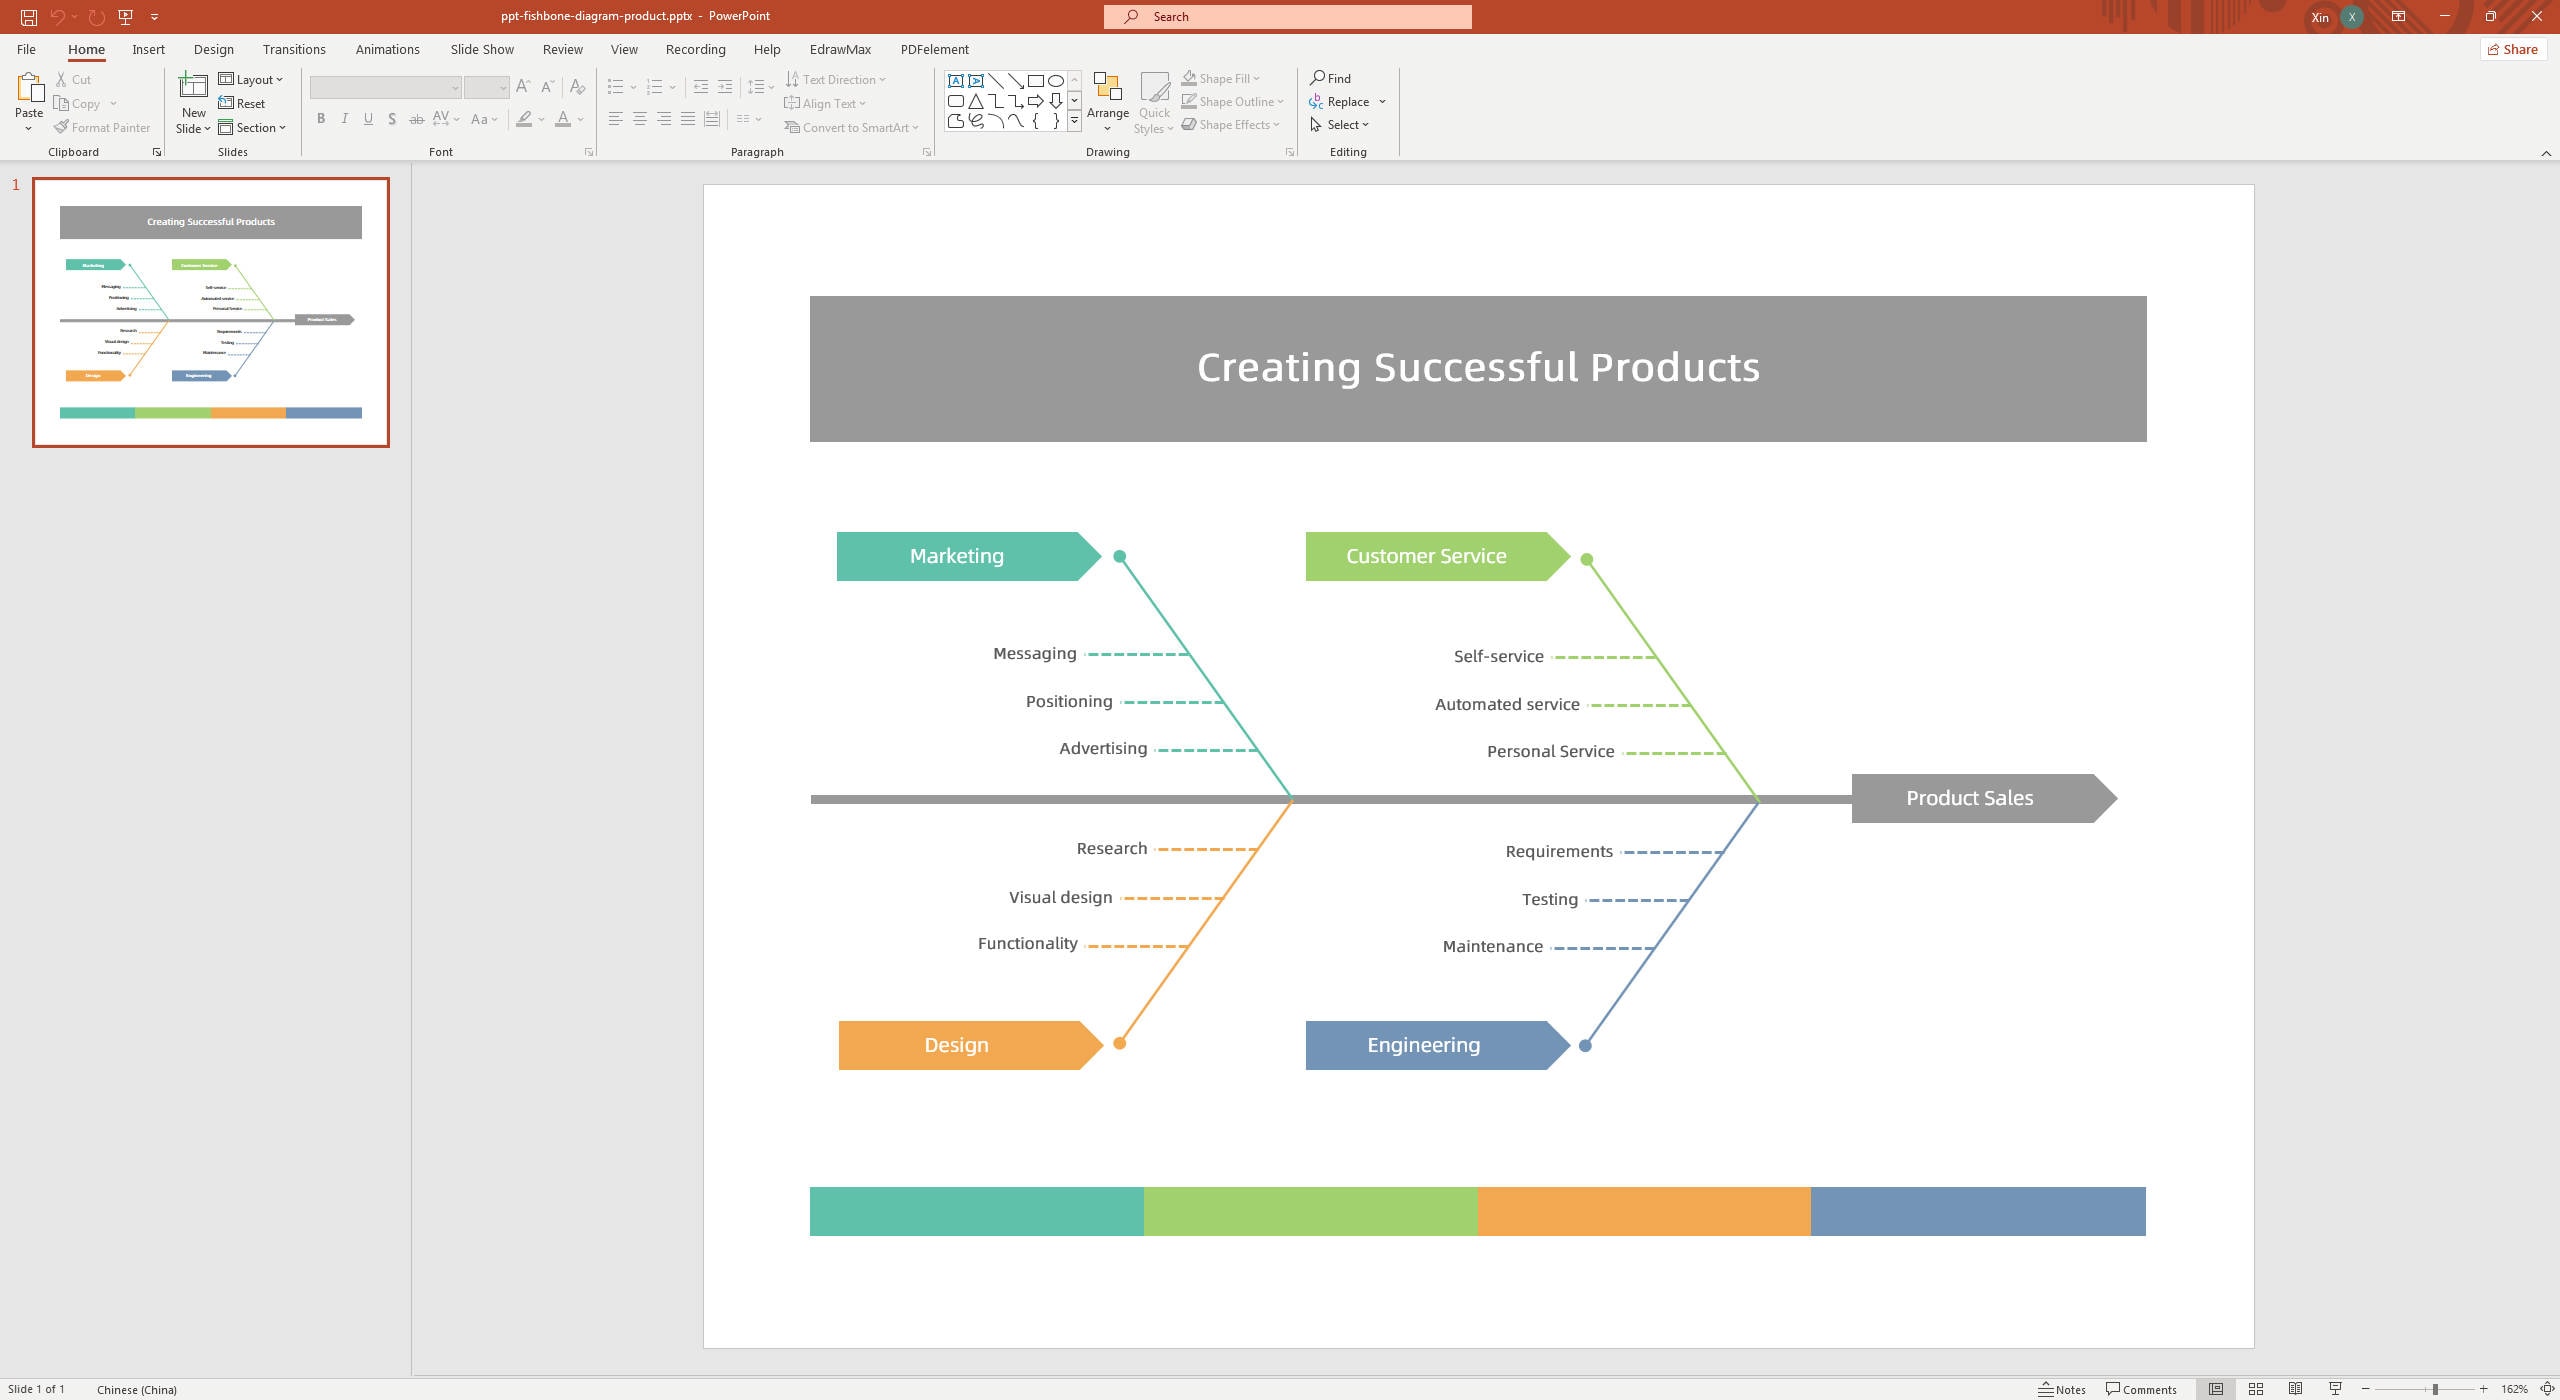
Task: Click the Reset slide button
Action: click(243, 103)
